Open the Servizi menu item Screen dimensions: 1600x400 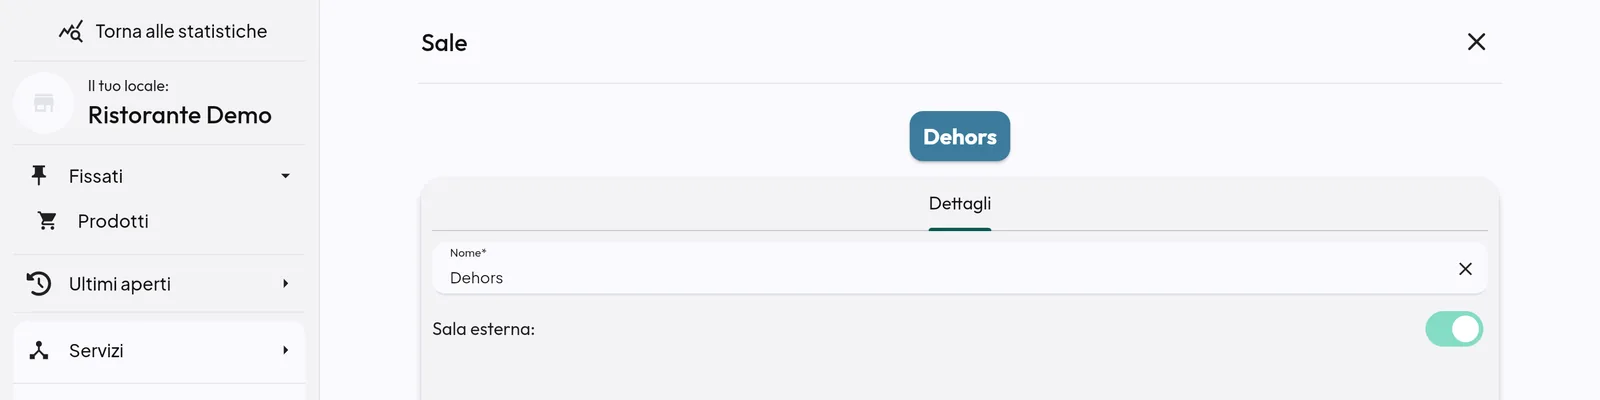pos(159,351)
